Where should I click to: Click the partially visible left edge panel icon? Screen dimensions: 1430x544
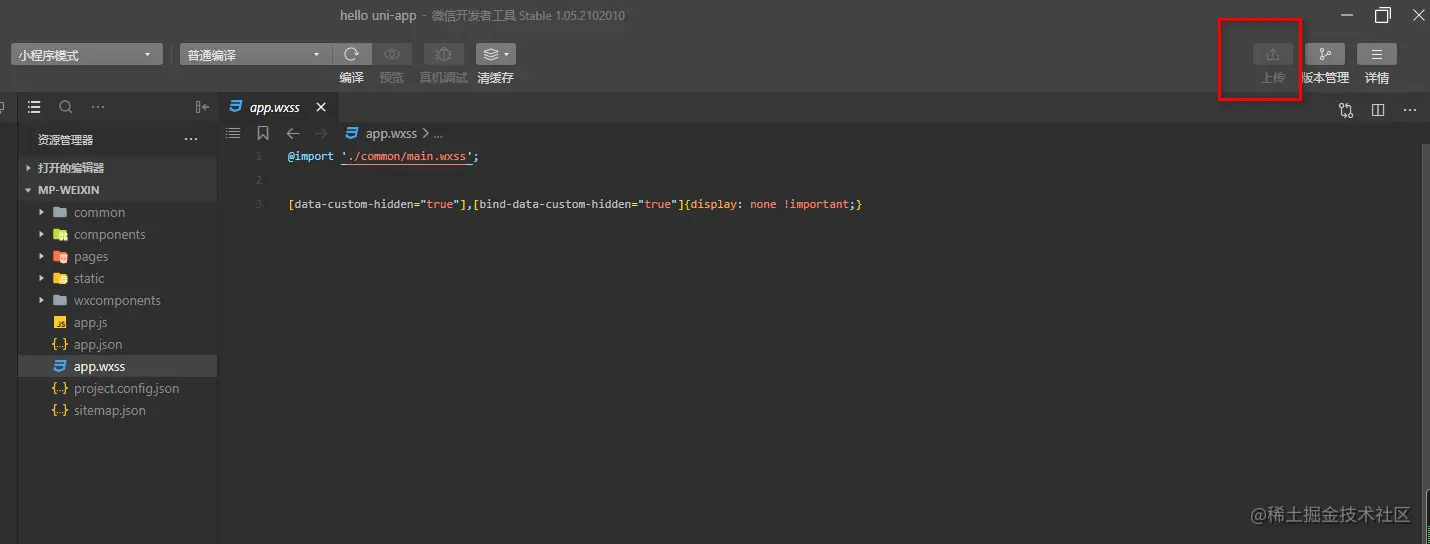click(3, 107)
